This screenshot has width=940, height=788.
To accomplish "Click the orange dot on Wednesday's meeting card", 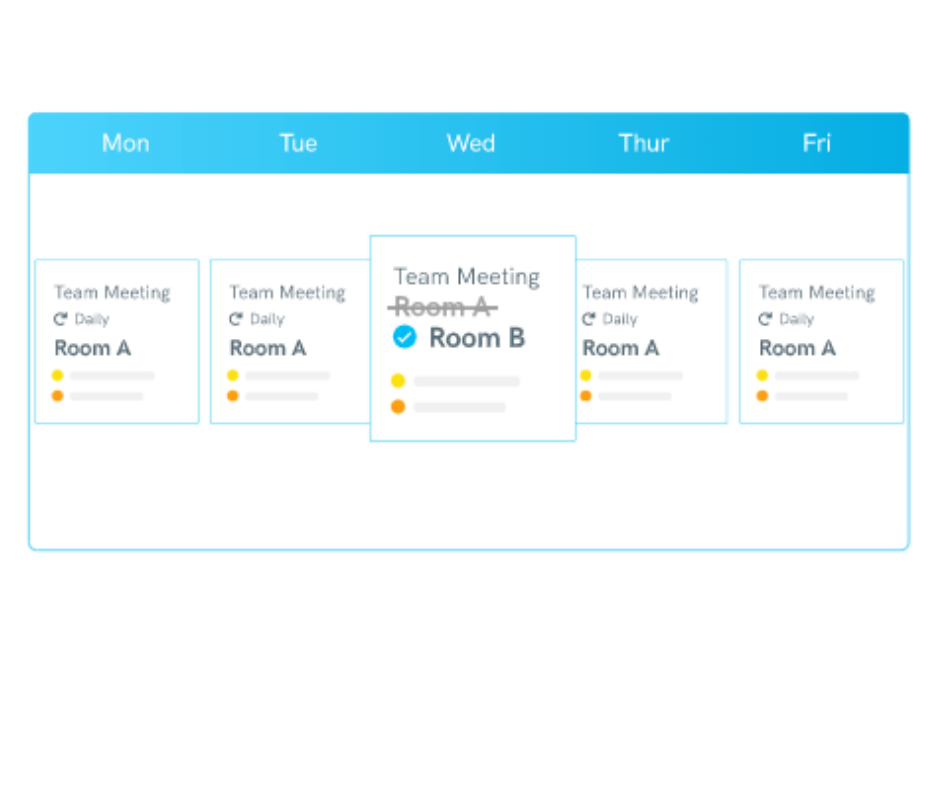I will click(398, 407).
